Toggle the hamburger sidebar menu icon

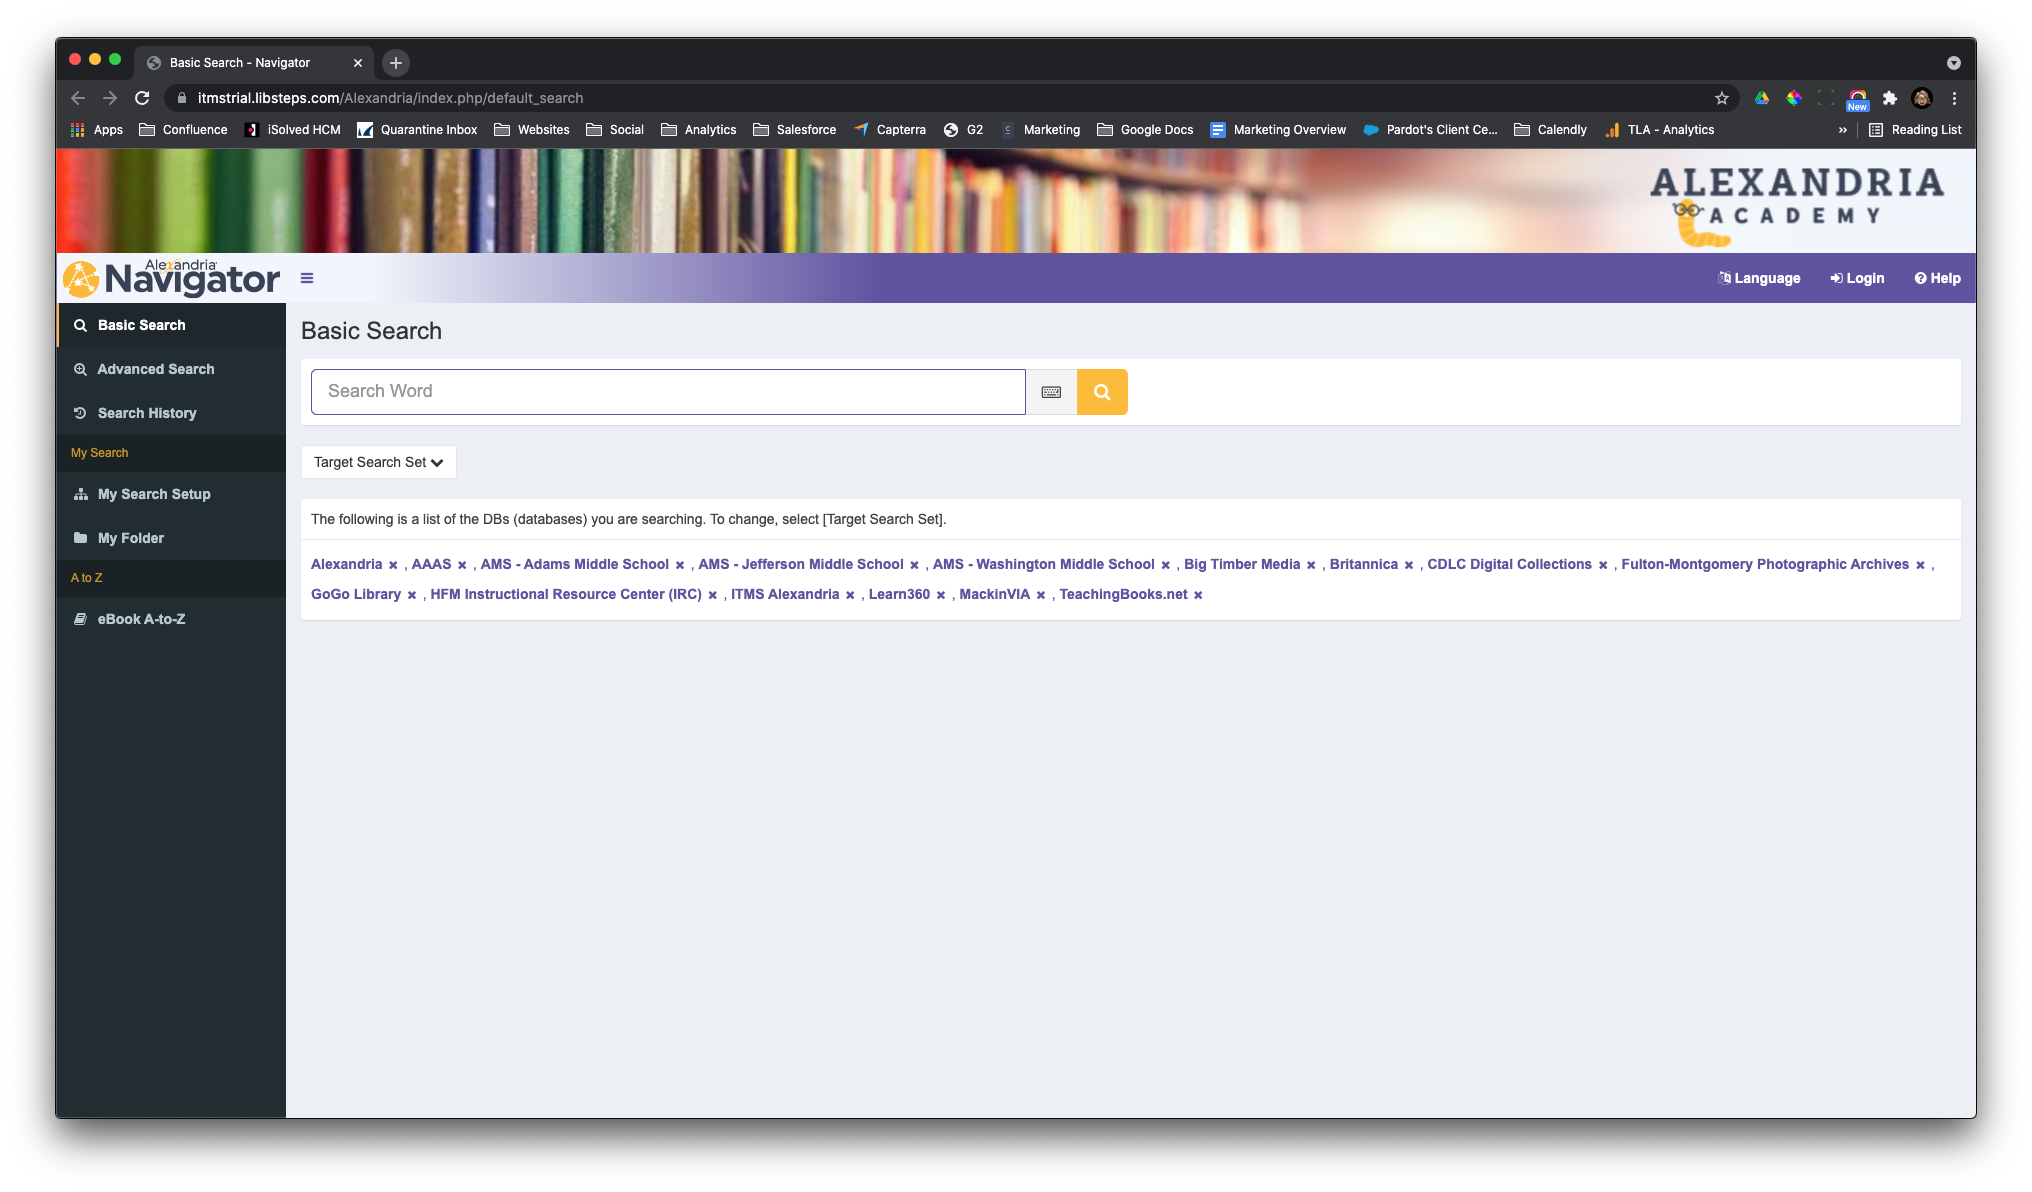pos(307,278)
